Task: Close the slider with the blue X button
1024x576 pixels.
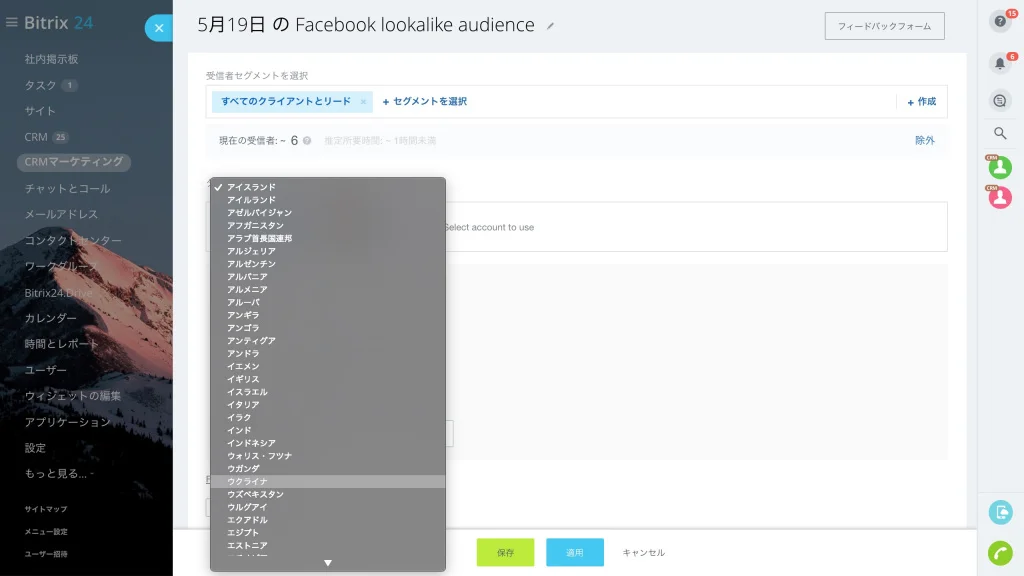Action: (159, 28)
